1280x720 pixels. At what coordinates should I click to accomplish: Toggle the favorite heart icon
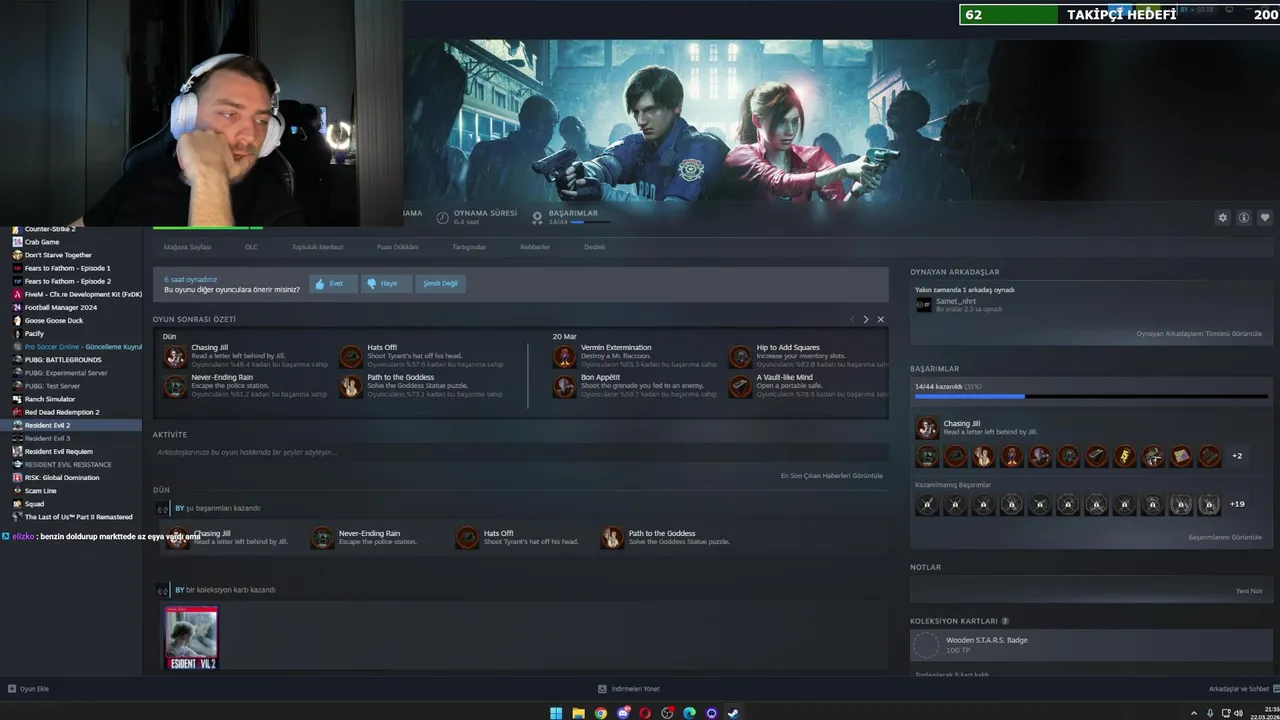pyautogui.click(x=1265, y=217)
